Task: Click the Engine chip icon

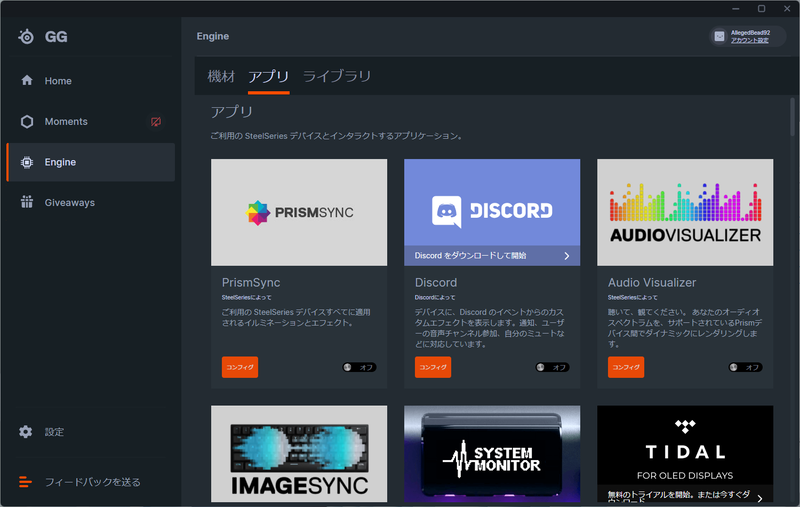Action: pyautogui.click(x=27, y=162)
